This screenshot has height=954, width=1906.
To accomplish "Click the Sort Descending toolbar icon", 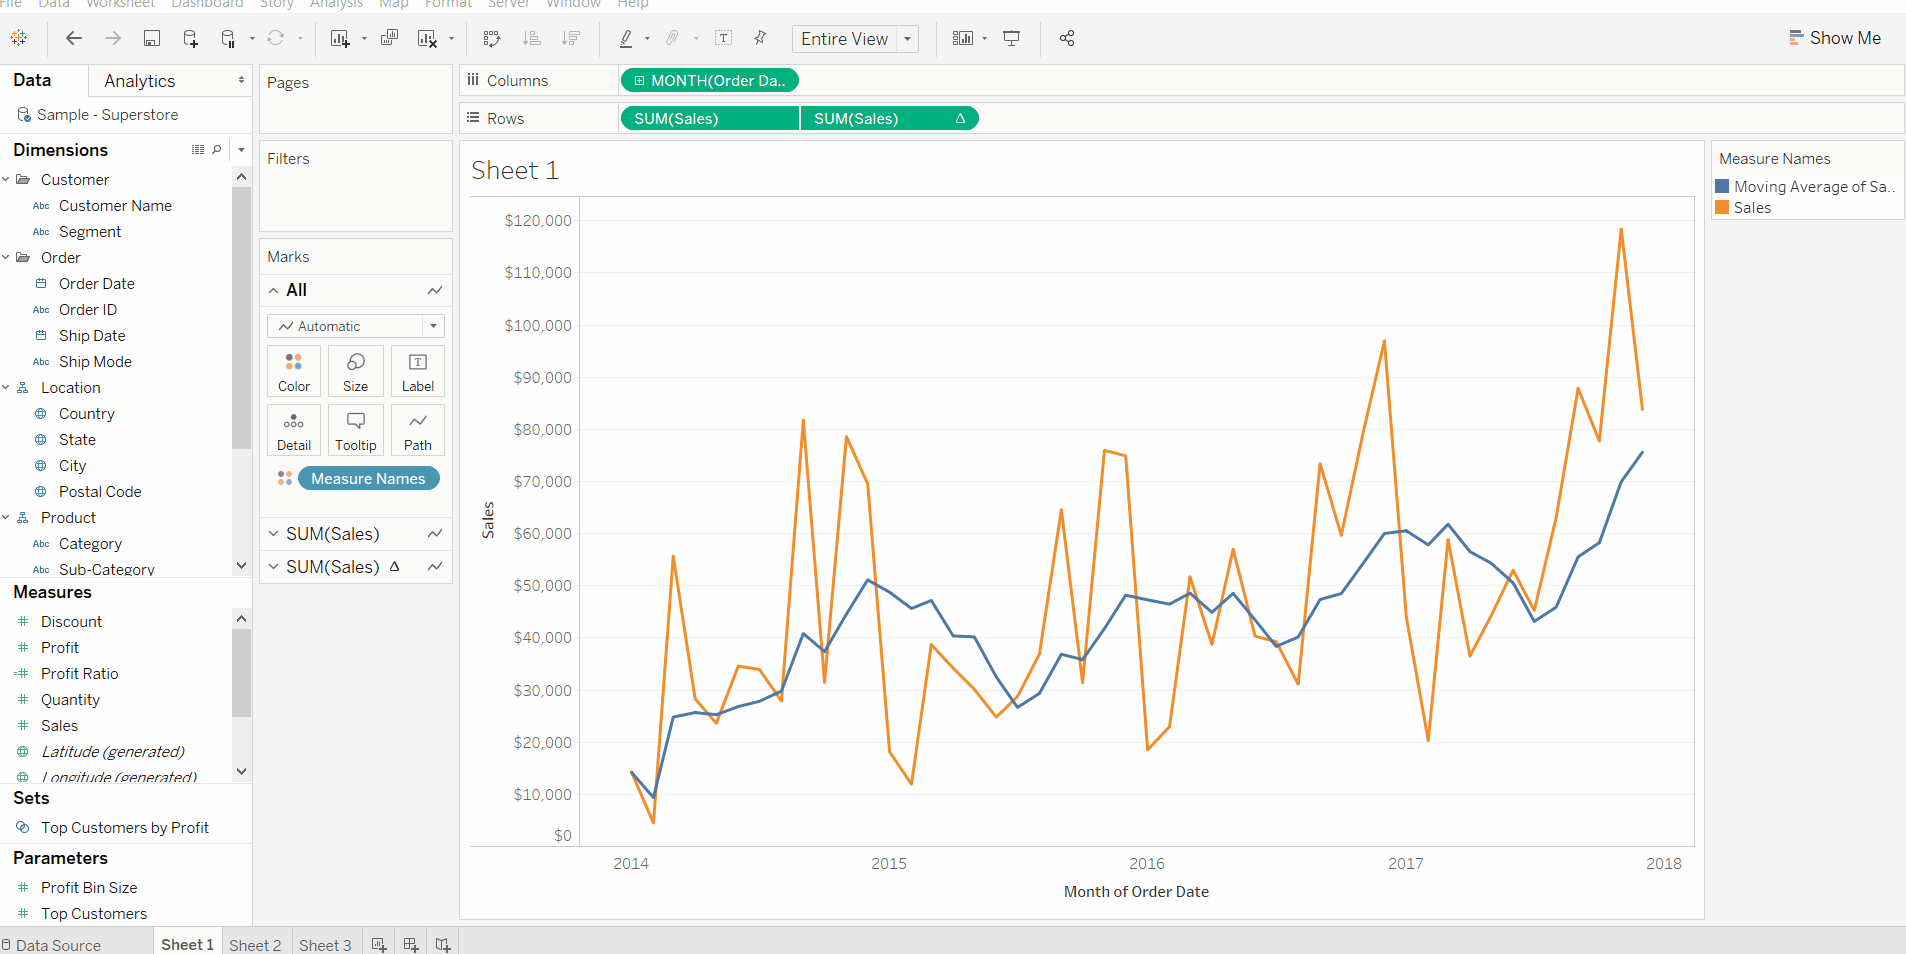I will click(571, 38).
